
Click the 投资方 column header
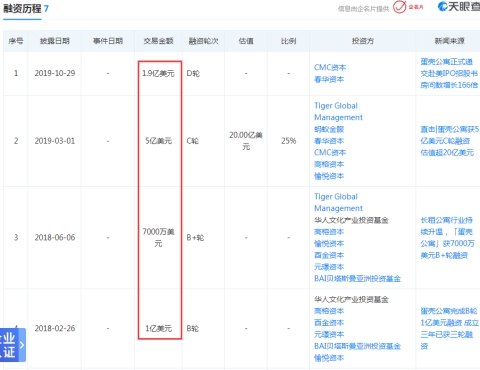(x=363, y=41)
